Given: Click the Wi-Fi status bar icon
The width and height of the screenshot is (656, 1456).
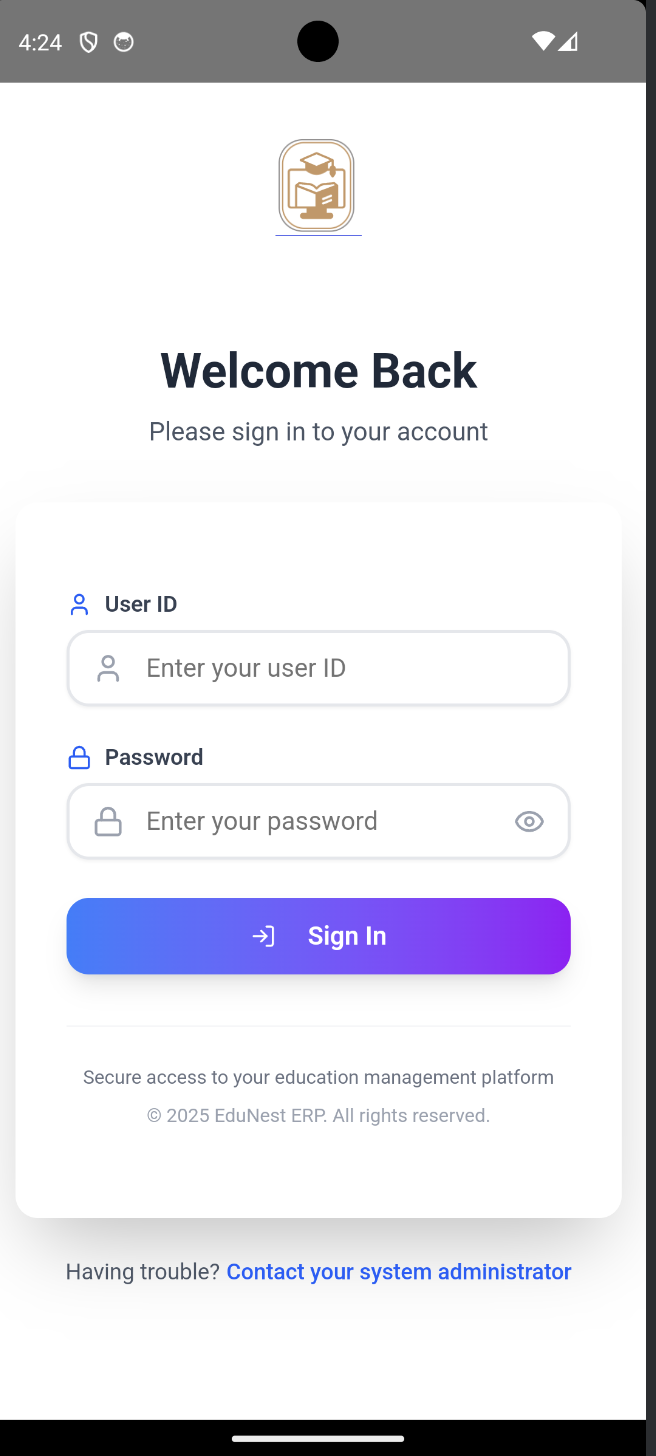Looking at the screenshot, I should tap(542, 42).
